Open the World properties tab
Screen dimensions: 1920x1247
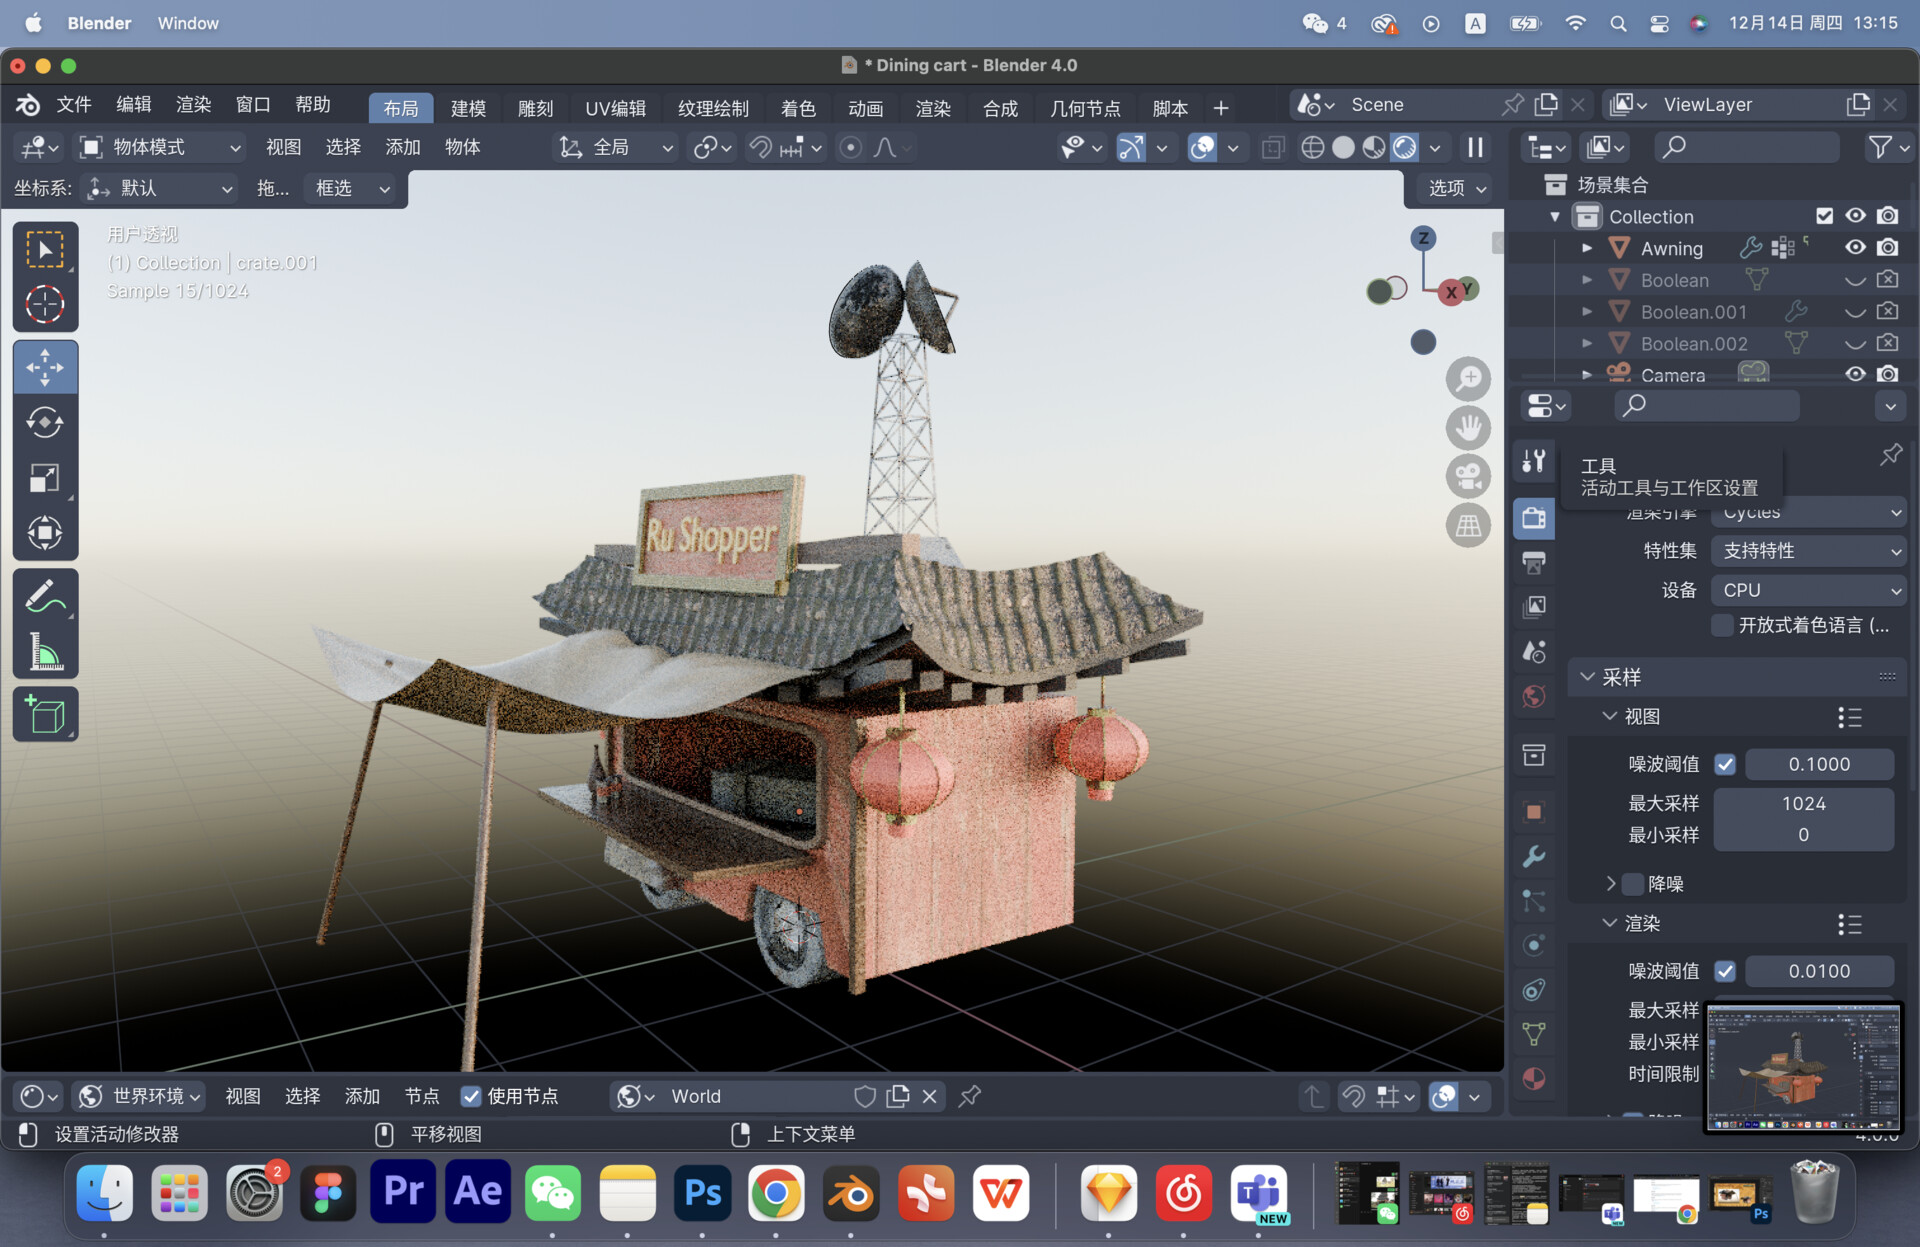(1534, 696)
